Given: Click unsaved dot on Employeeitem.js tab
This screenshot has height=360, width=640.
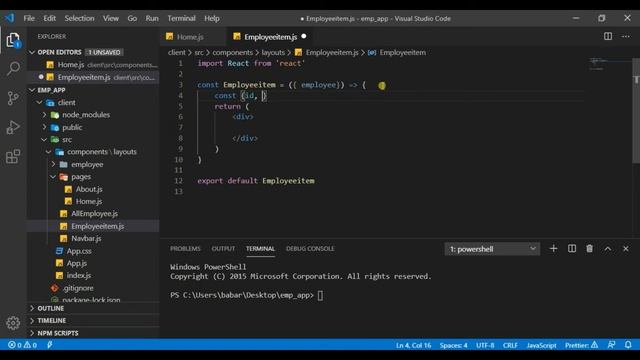Looking at the screenshot, I should [x=304, y=36].
